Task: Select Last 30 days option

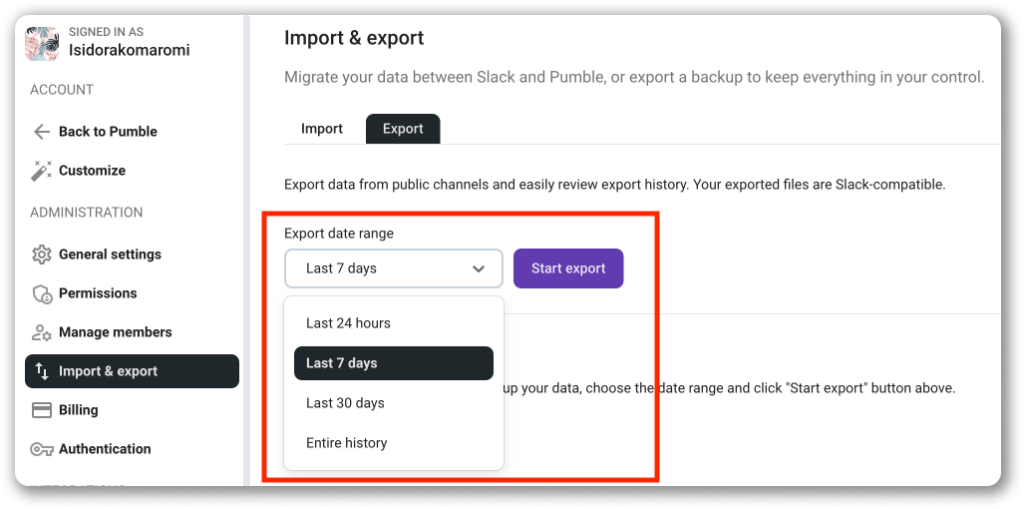Action: click(x=345, y=403)
